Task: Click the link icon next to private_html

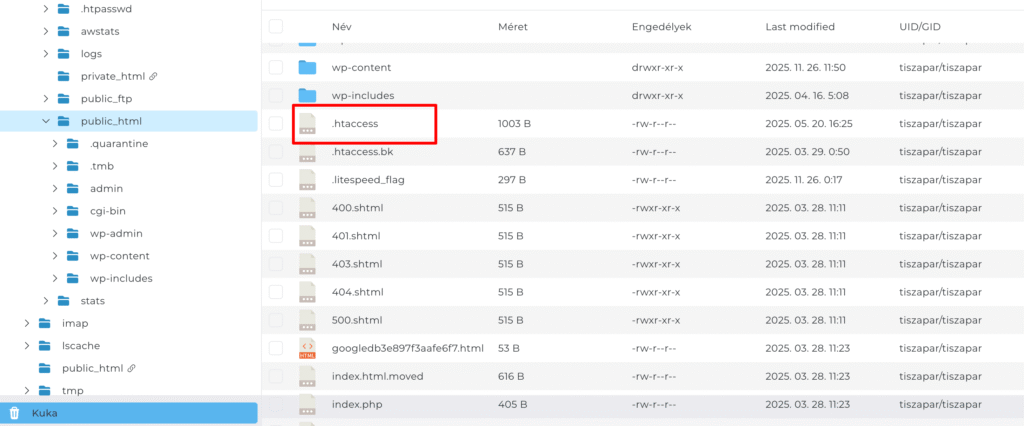Action: 153,76
